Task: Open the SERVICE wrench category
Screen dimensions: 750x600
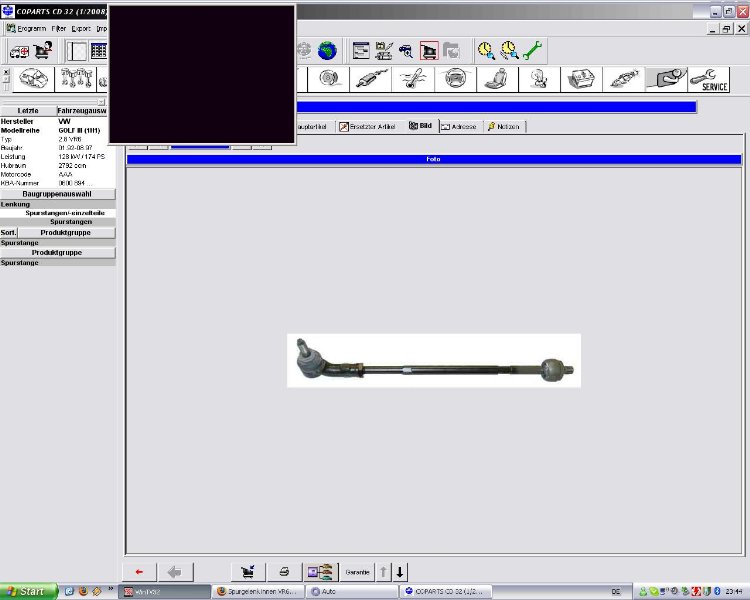Action: tap(708, 80)
